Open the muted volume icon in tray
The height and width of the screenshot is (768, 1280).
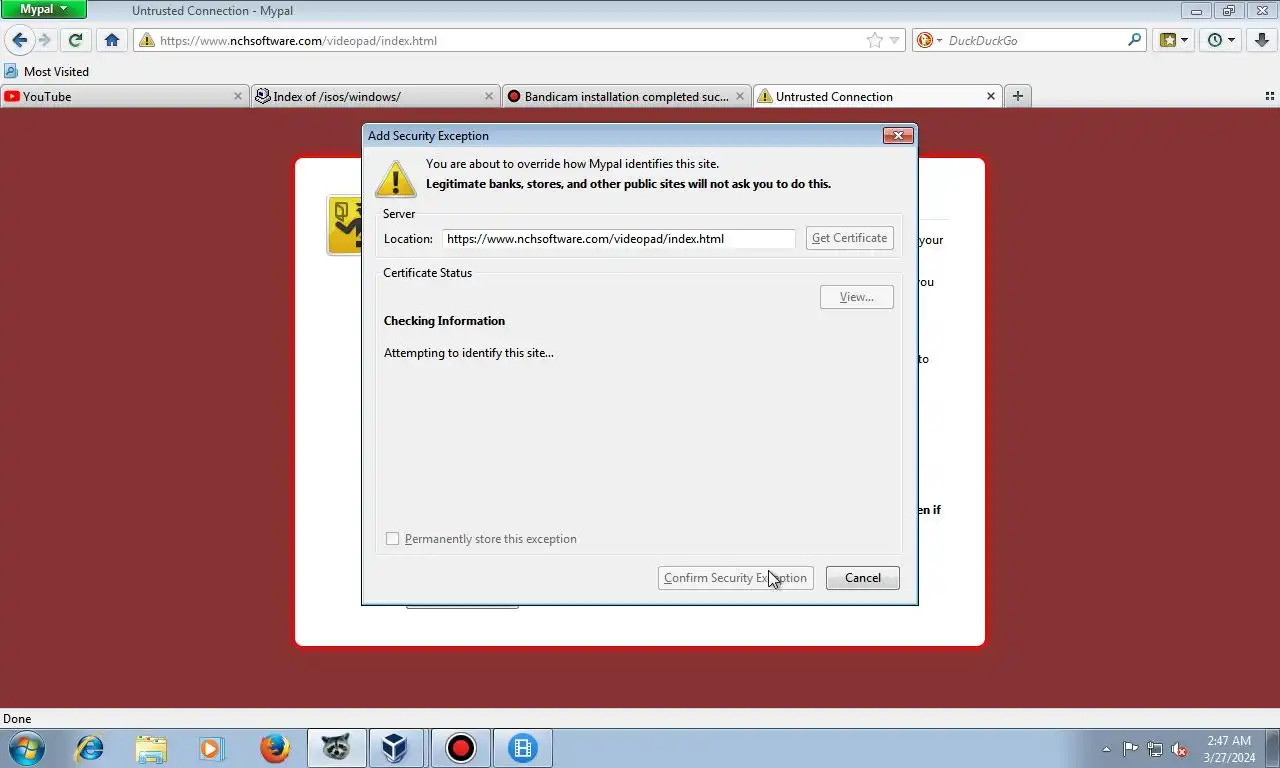1180,749
